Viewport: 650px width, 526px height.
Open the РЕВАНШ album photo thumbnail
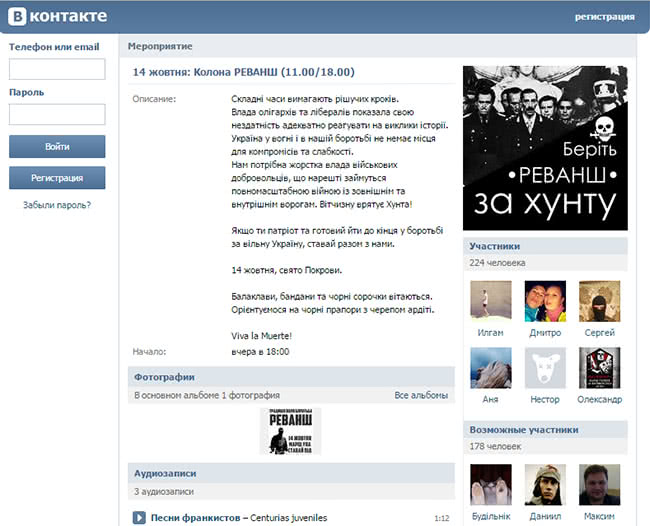[x=290, y=431]
